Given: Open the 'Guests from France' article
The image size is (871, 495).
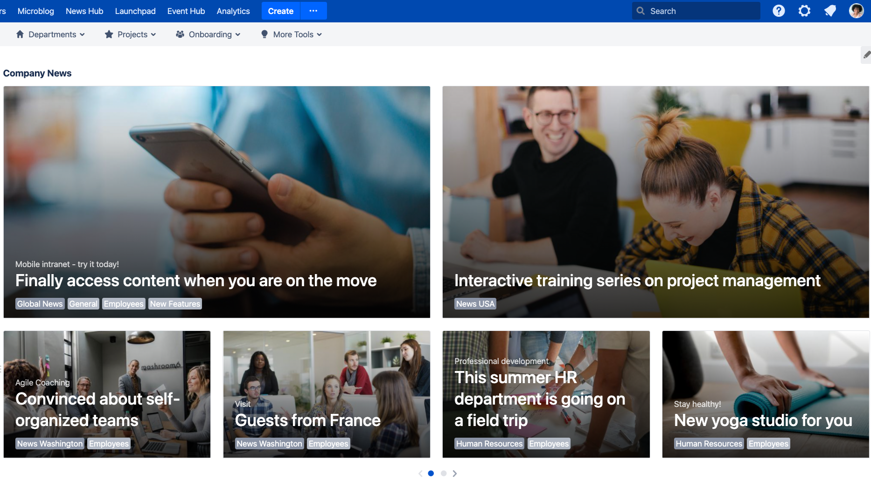Looking at the screenshot, I should (308, 421).
